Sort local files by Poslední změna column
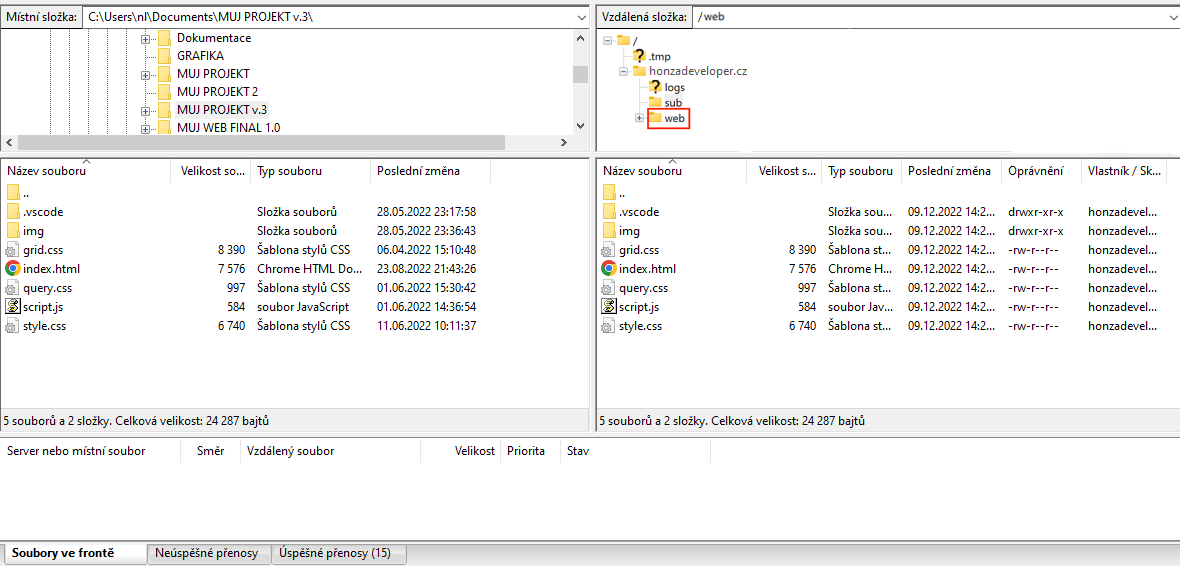This screenshot has width=1180, height=566. 418,171
